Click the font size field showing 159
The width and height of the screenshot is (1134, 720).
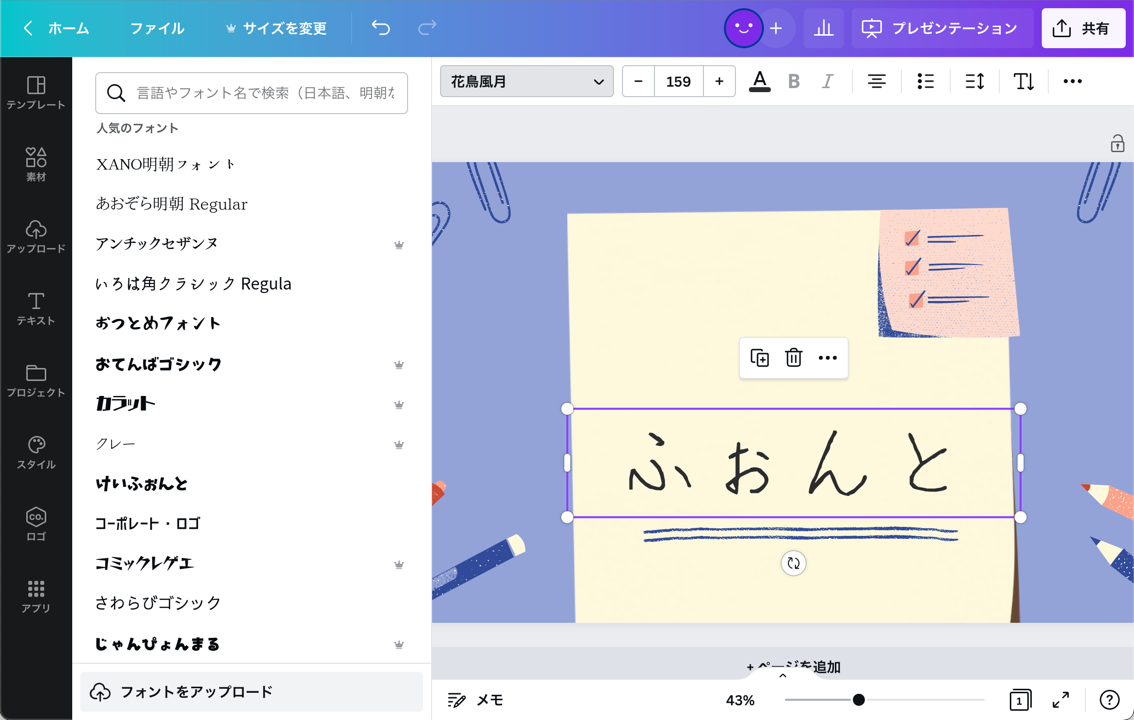(x=678, y=81)
